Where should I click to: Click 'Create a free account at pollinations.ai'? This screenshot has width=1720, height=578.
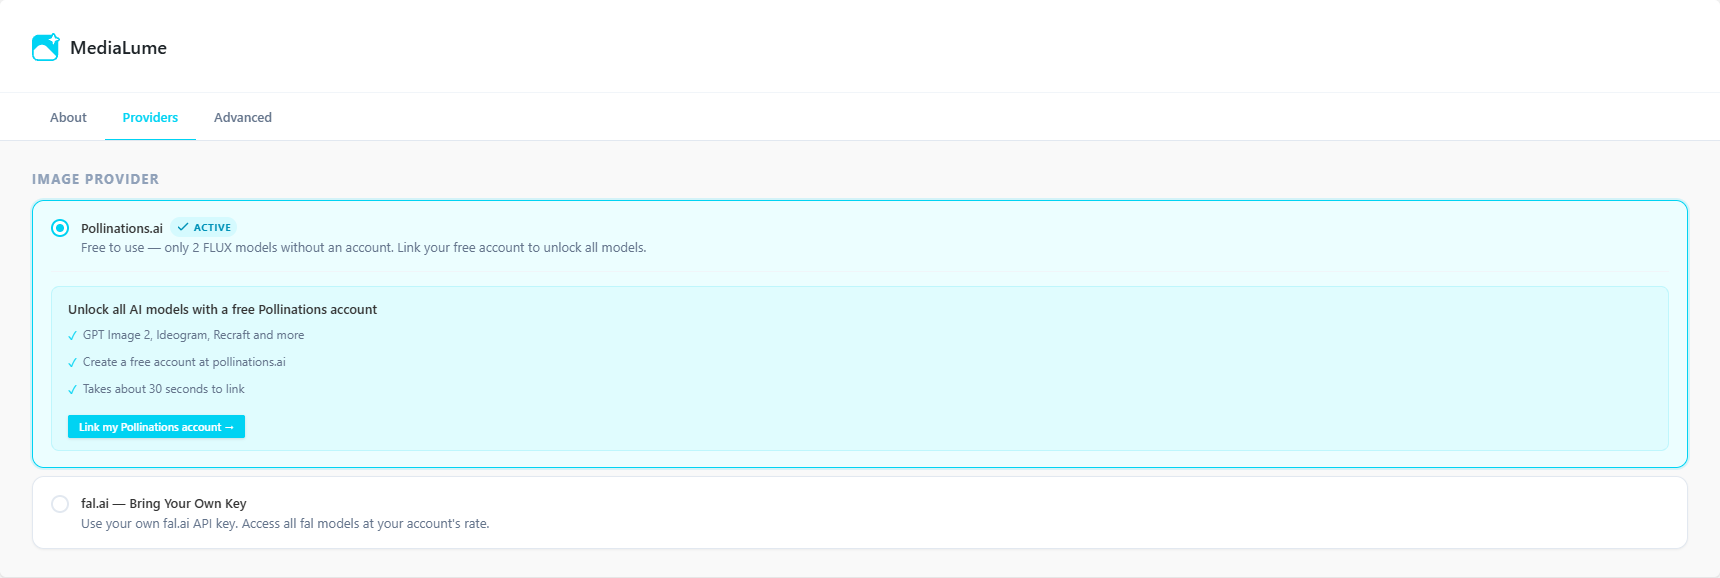(x=184, y=362)
